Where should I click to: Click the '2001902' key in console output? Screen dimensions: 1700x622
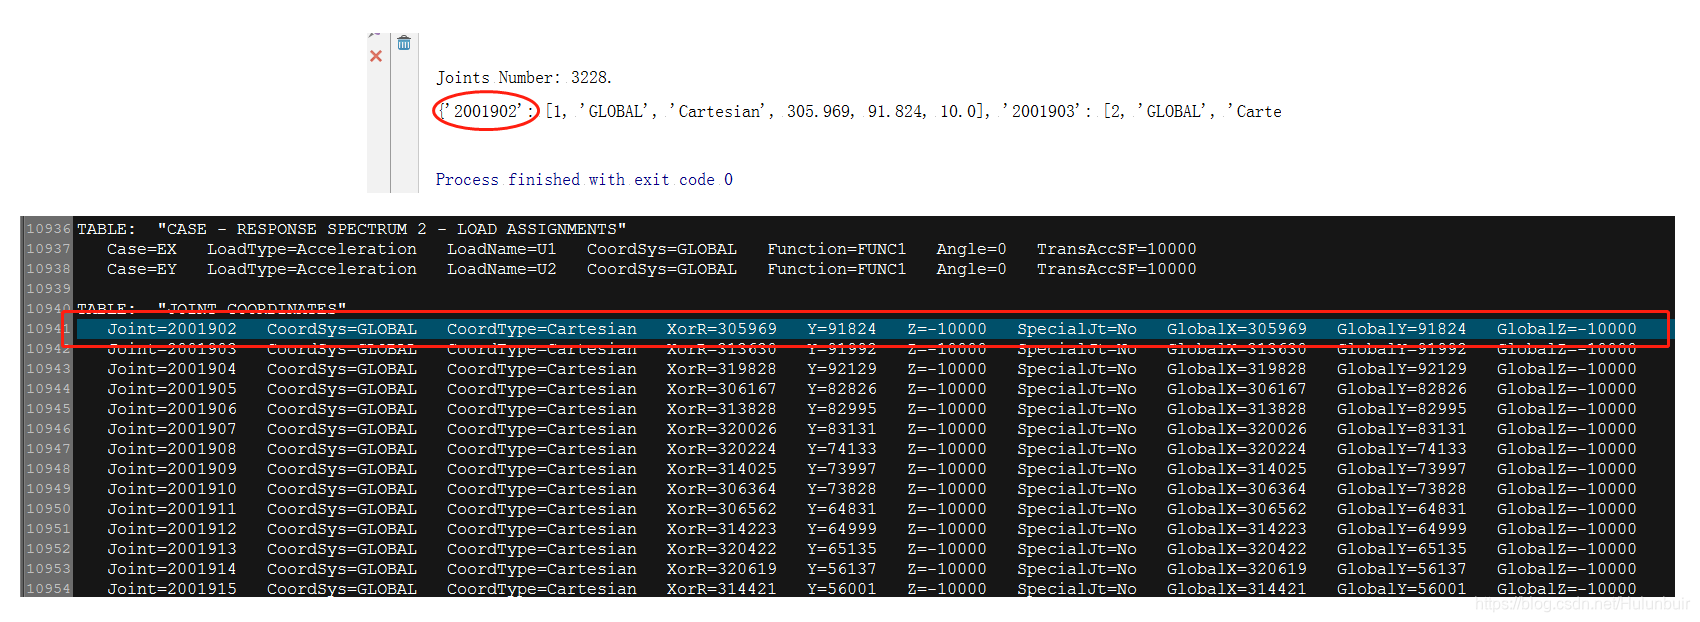[486, 111]
